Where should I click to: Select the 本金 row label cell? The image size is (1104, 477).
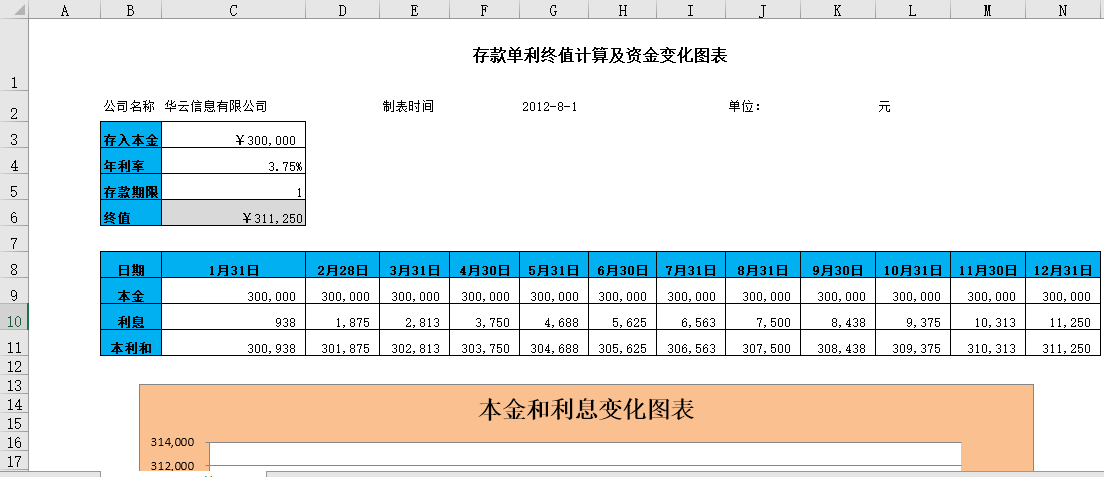(131, 296)
